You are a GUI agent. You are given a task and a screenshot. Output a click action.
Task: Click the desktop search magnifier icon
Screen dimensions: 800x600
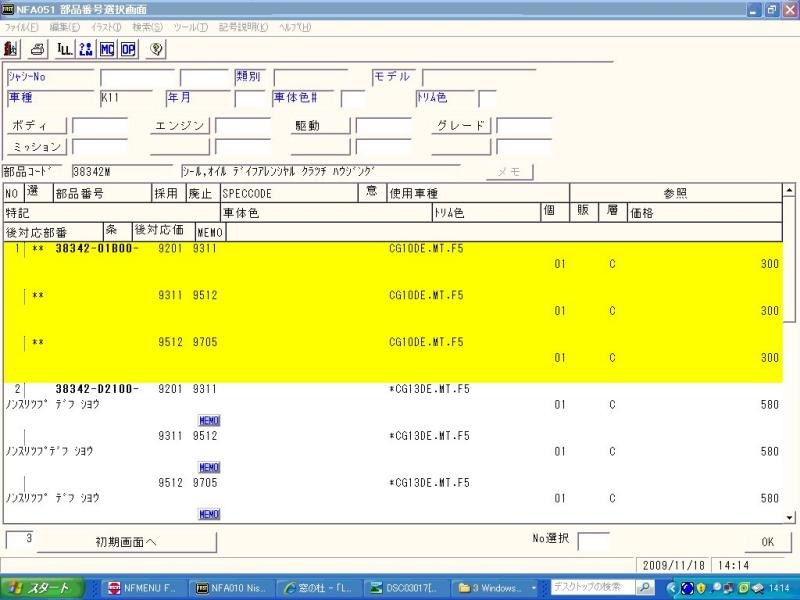click(645, 587)
